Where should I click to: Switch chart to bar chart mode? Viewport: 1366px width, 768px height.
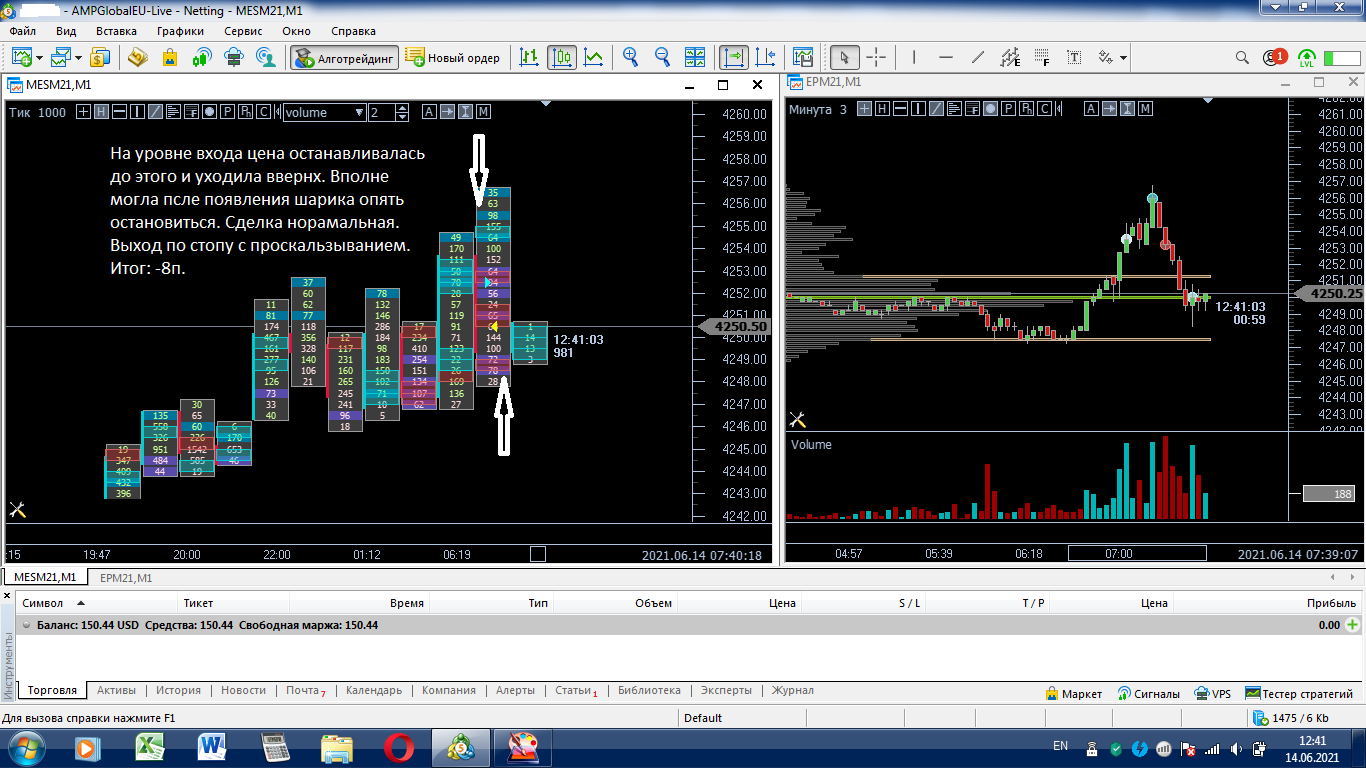(529, 58)
